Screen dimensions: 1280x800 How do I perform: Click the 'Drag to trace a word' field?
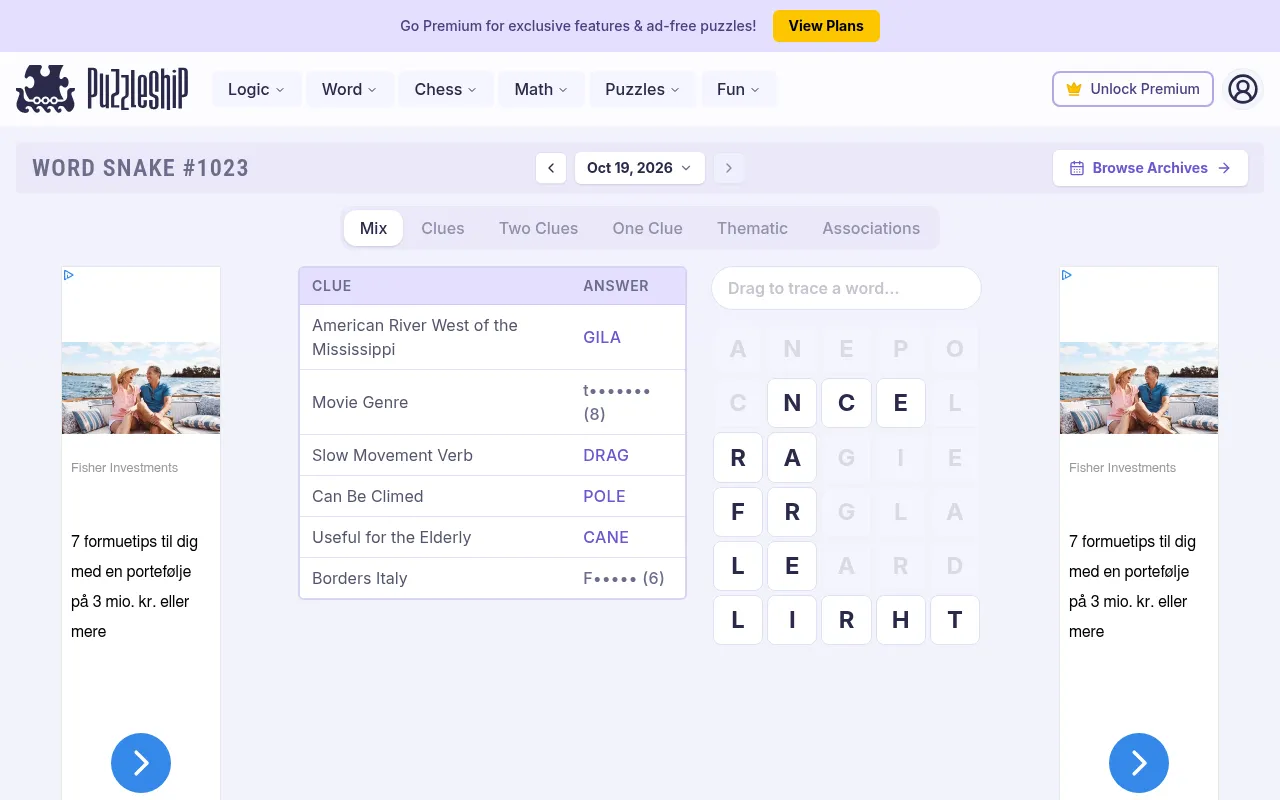(846, 288)
